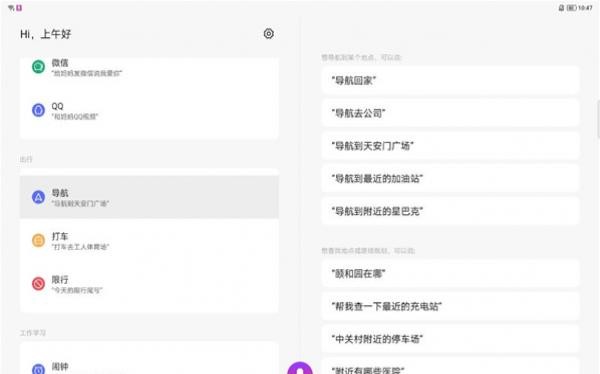Select the 导航 skill row

(x=149, y=197)
